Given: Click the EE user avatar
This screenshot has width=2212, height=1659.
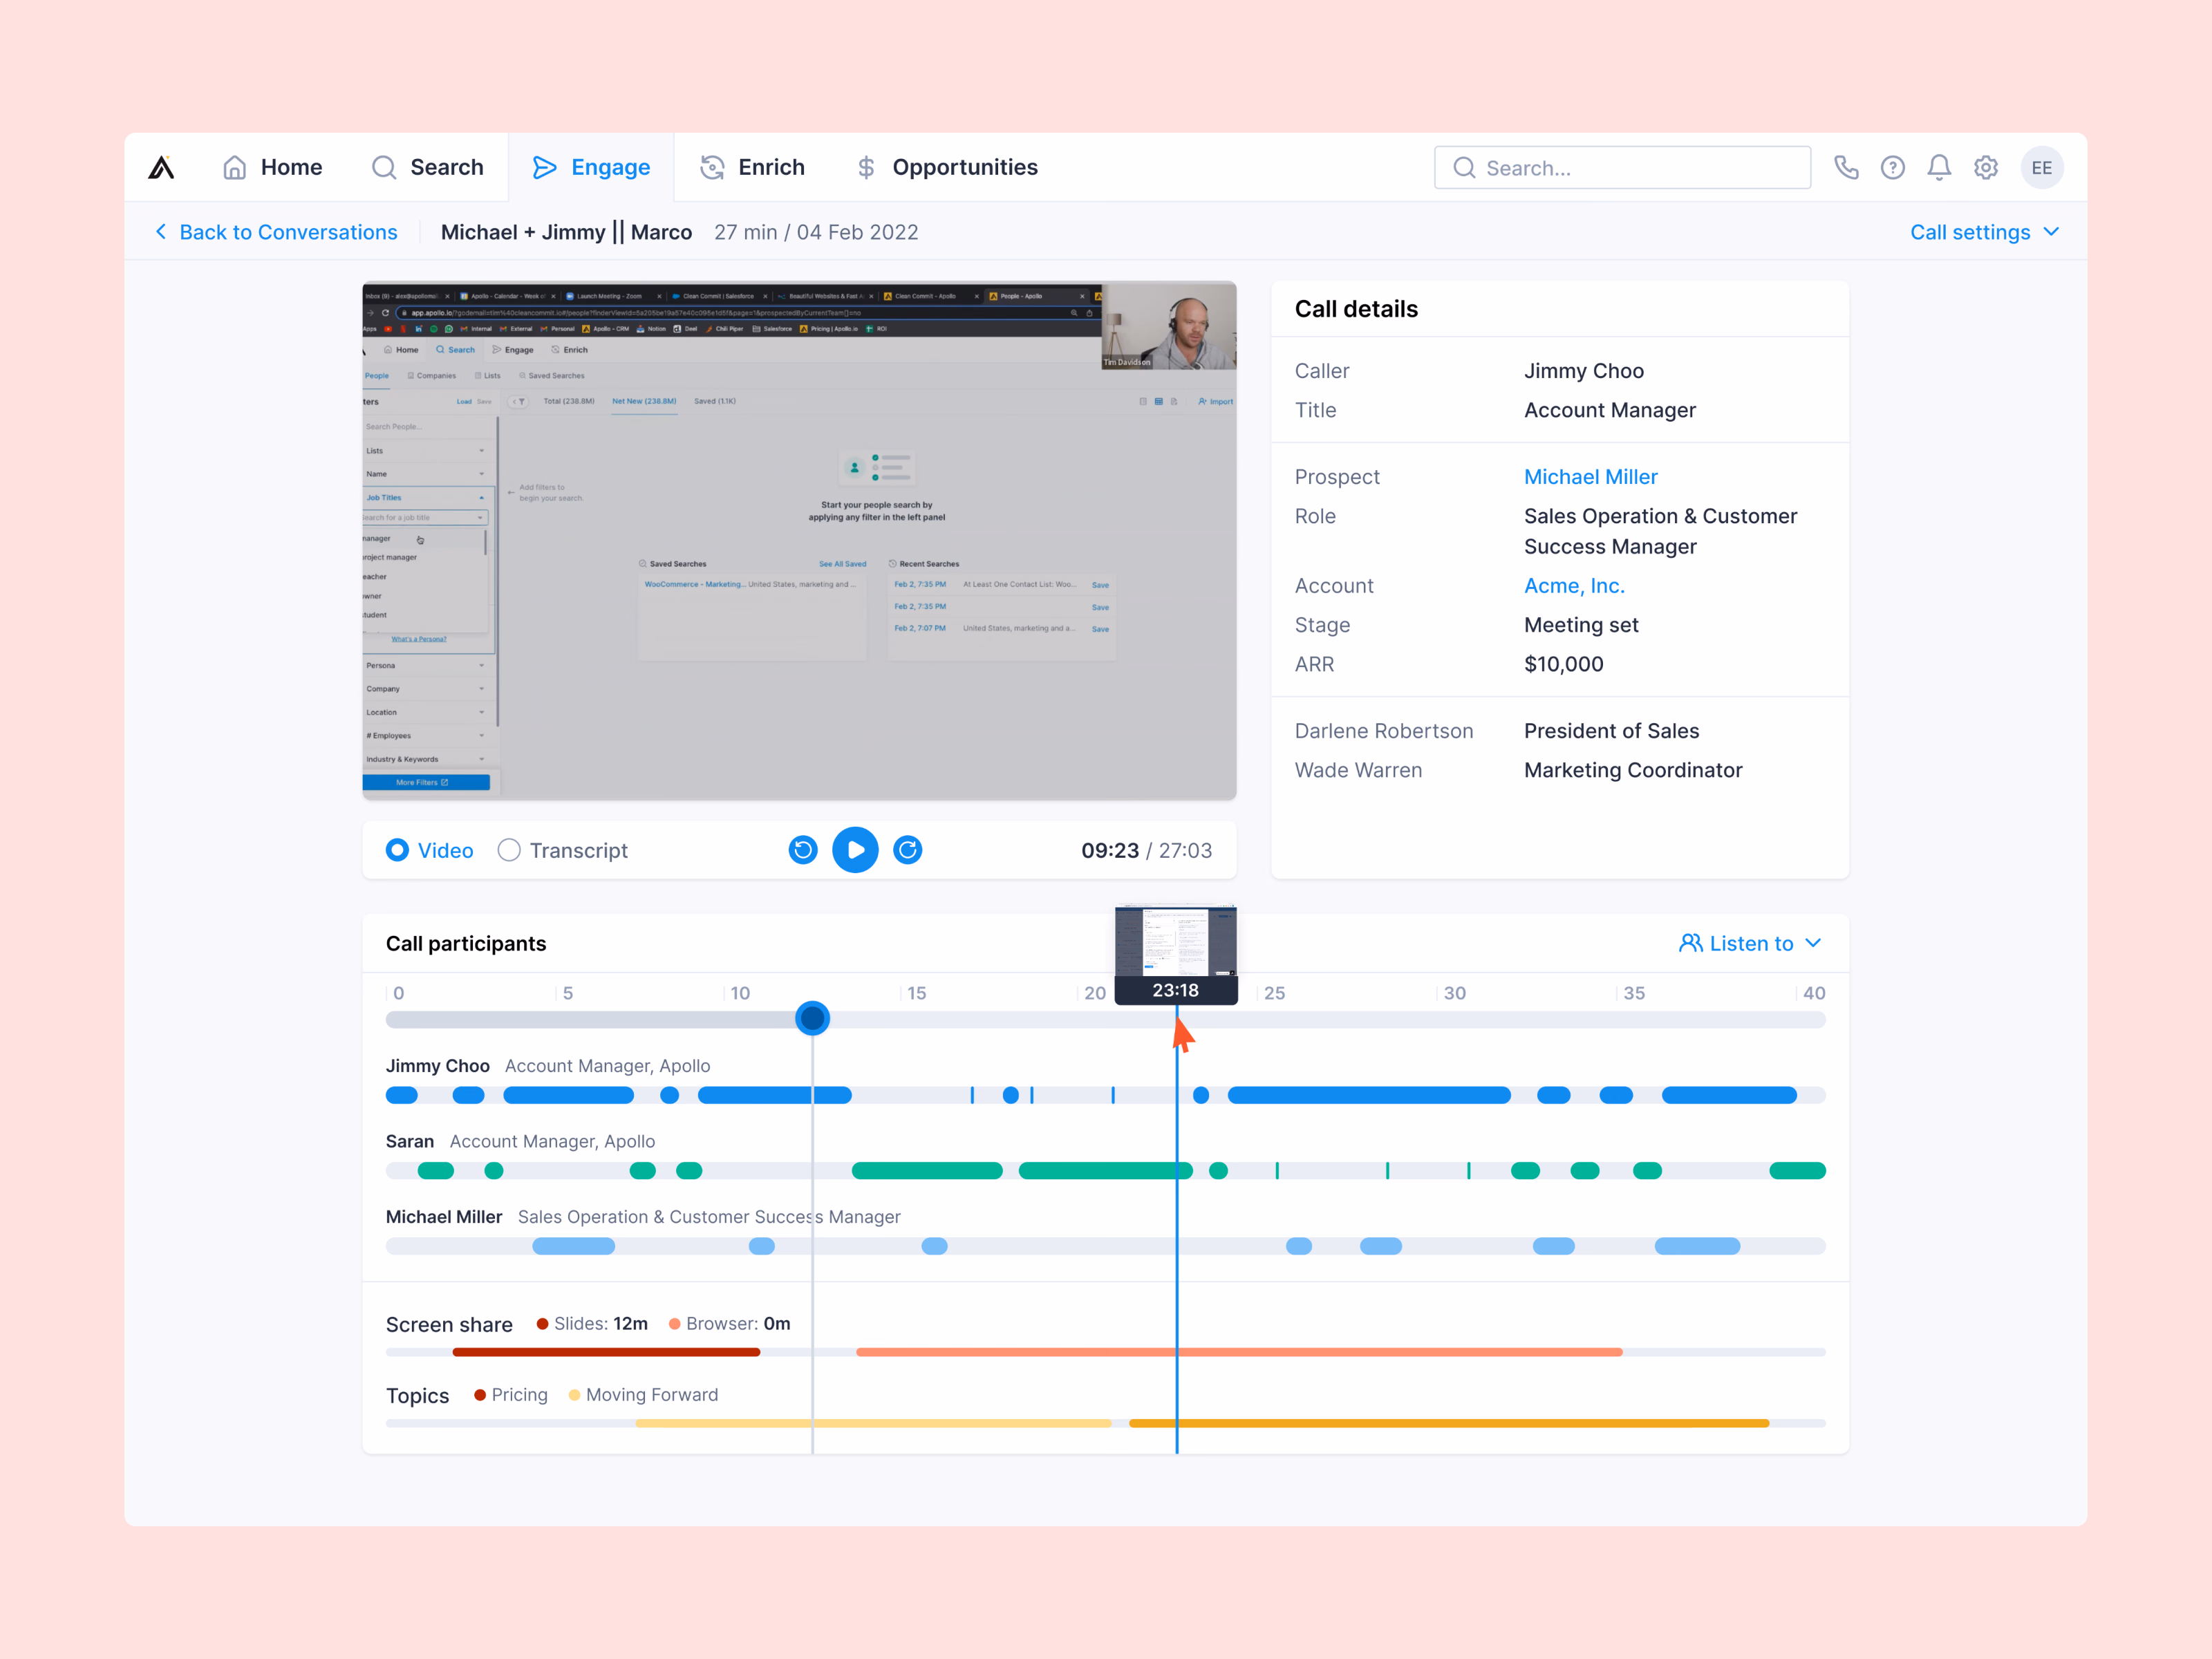Looking at the screenshot, I should point(2042,168).
